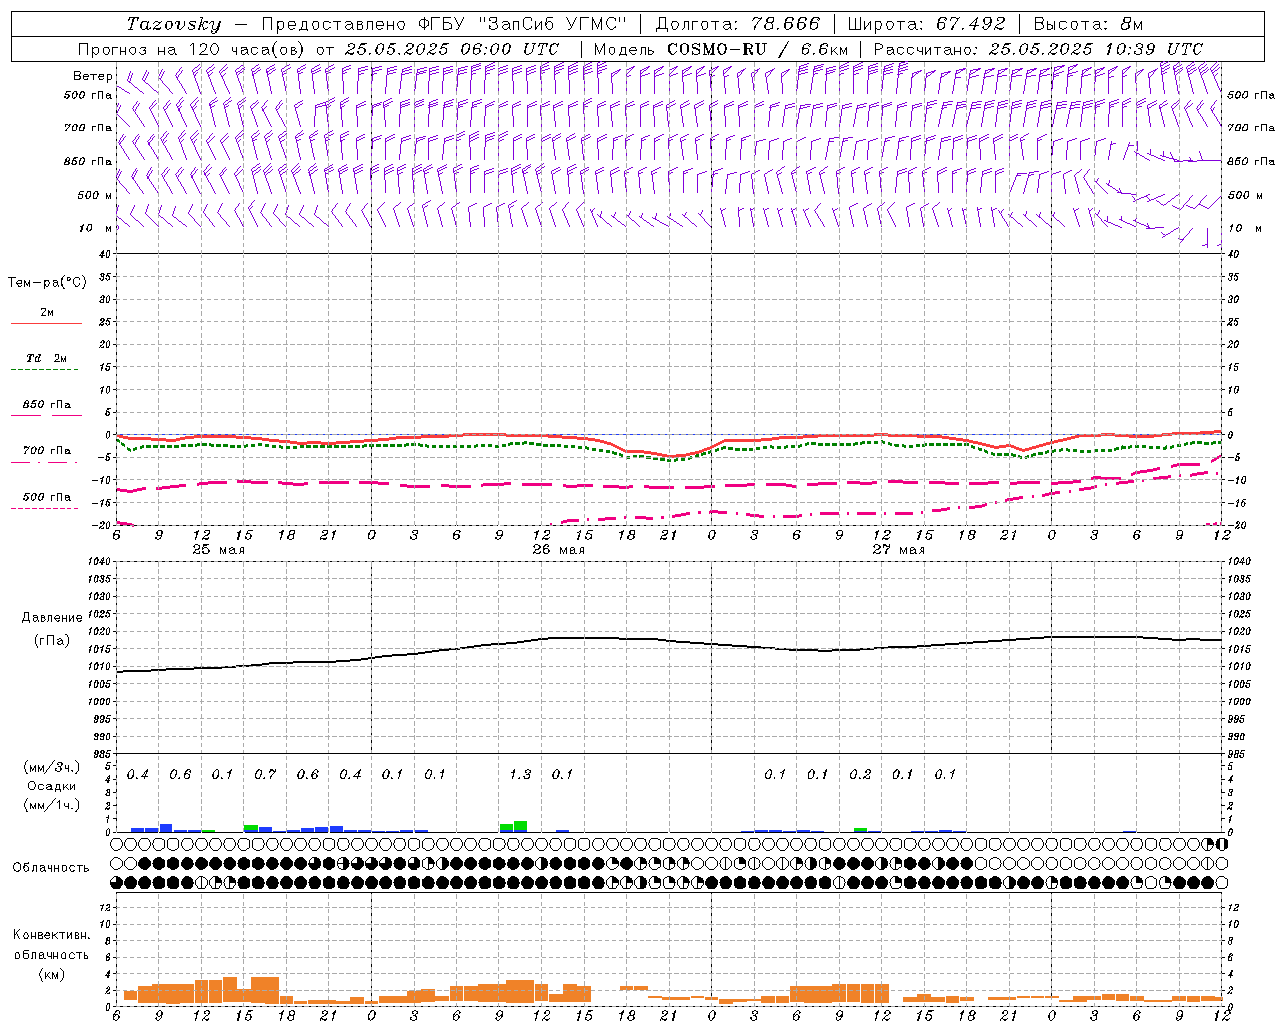Click the Высота: 8м elevation field
The height and width of the screenshot is (1024, 1280).
click(1088, 24)
